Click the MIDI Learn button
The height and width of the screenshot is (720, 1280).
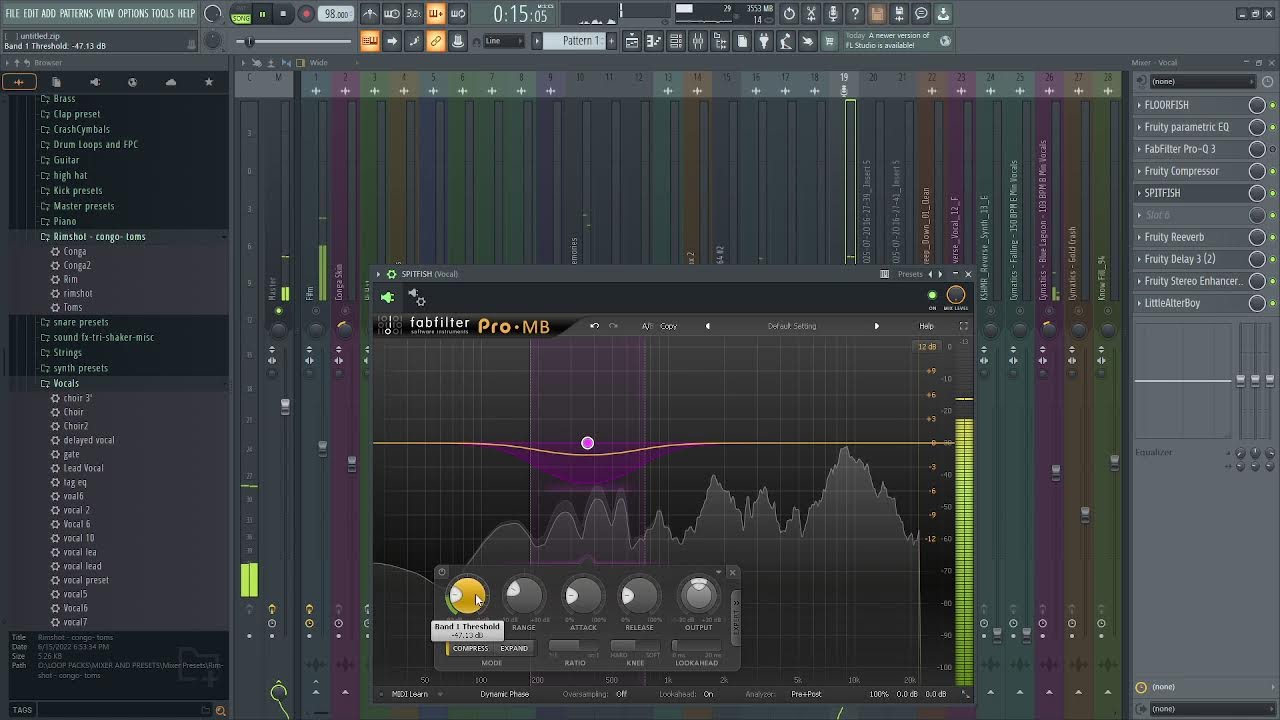(410, 694)
